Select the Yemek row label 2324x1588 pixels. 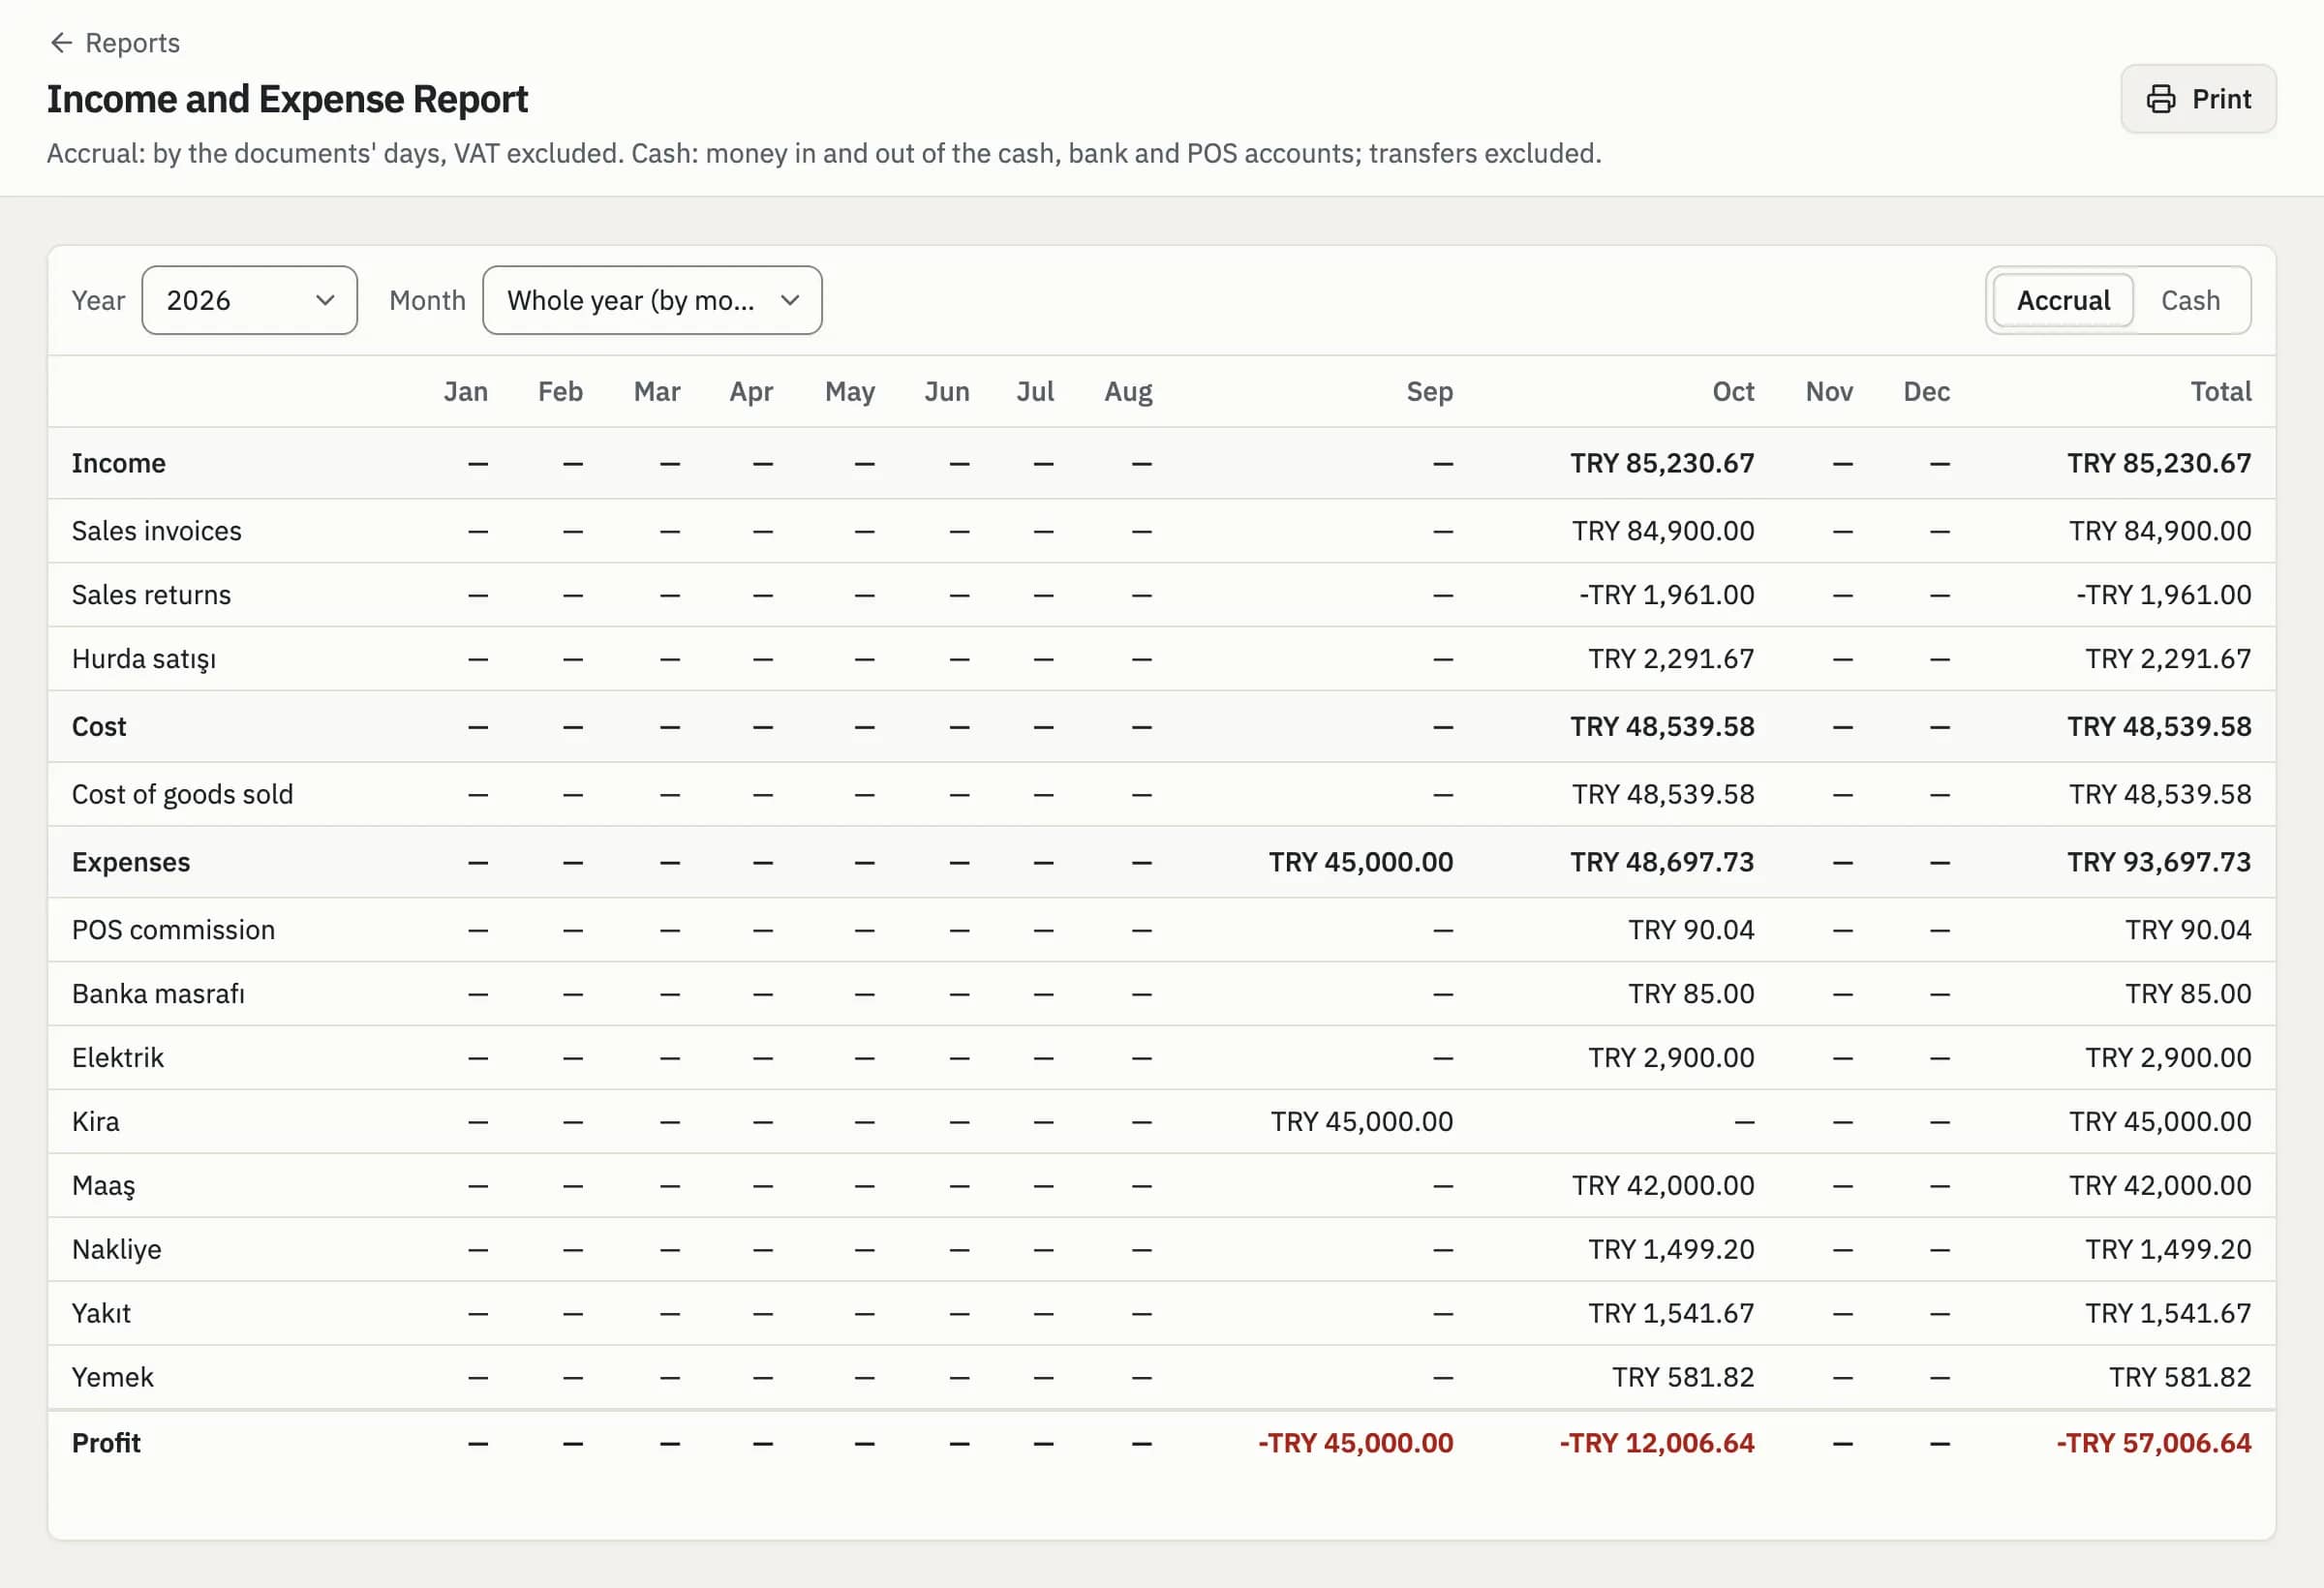pos(112,1378)
